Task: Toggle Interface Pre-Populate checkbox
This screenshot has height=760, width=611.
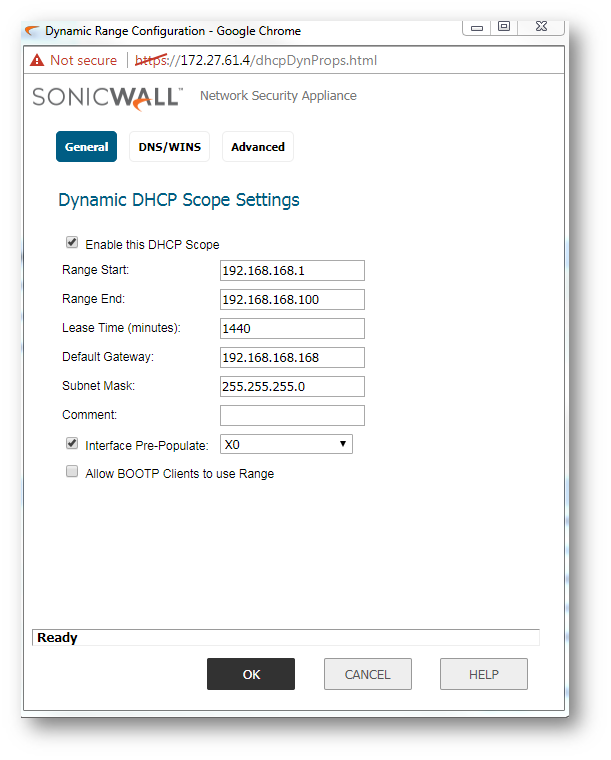Action: point(72,443)
